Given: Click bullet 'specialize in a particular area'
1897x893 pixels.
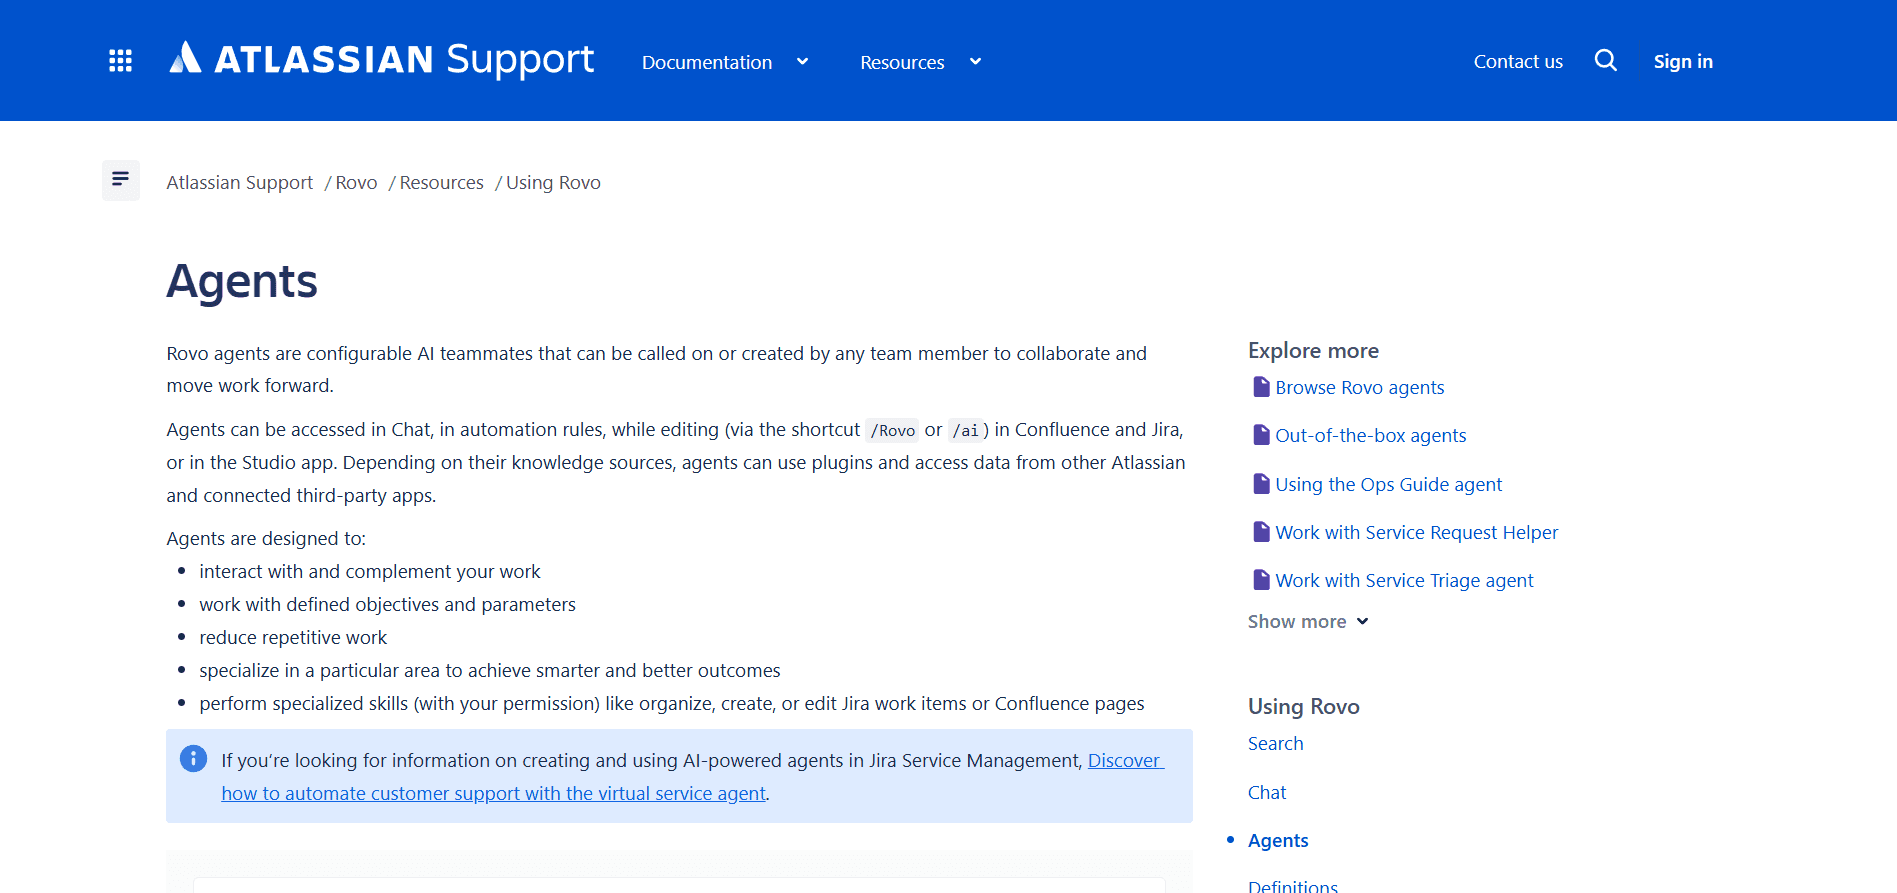Looking at the screenshot, I should tap(489, 671).
